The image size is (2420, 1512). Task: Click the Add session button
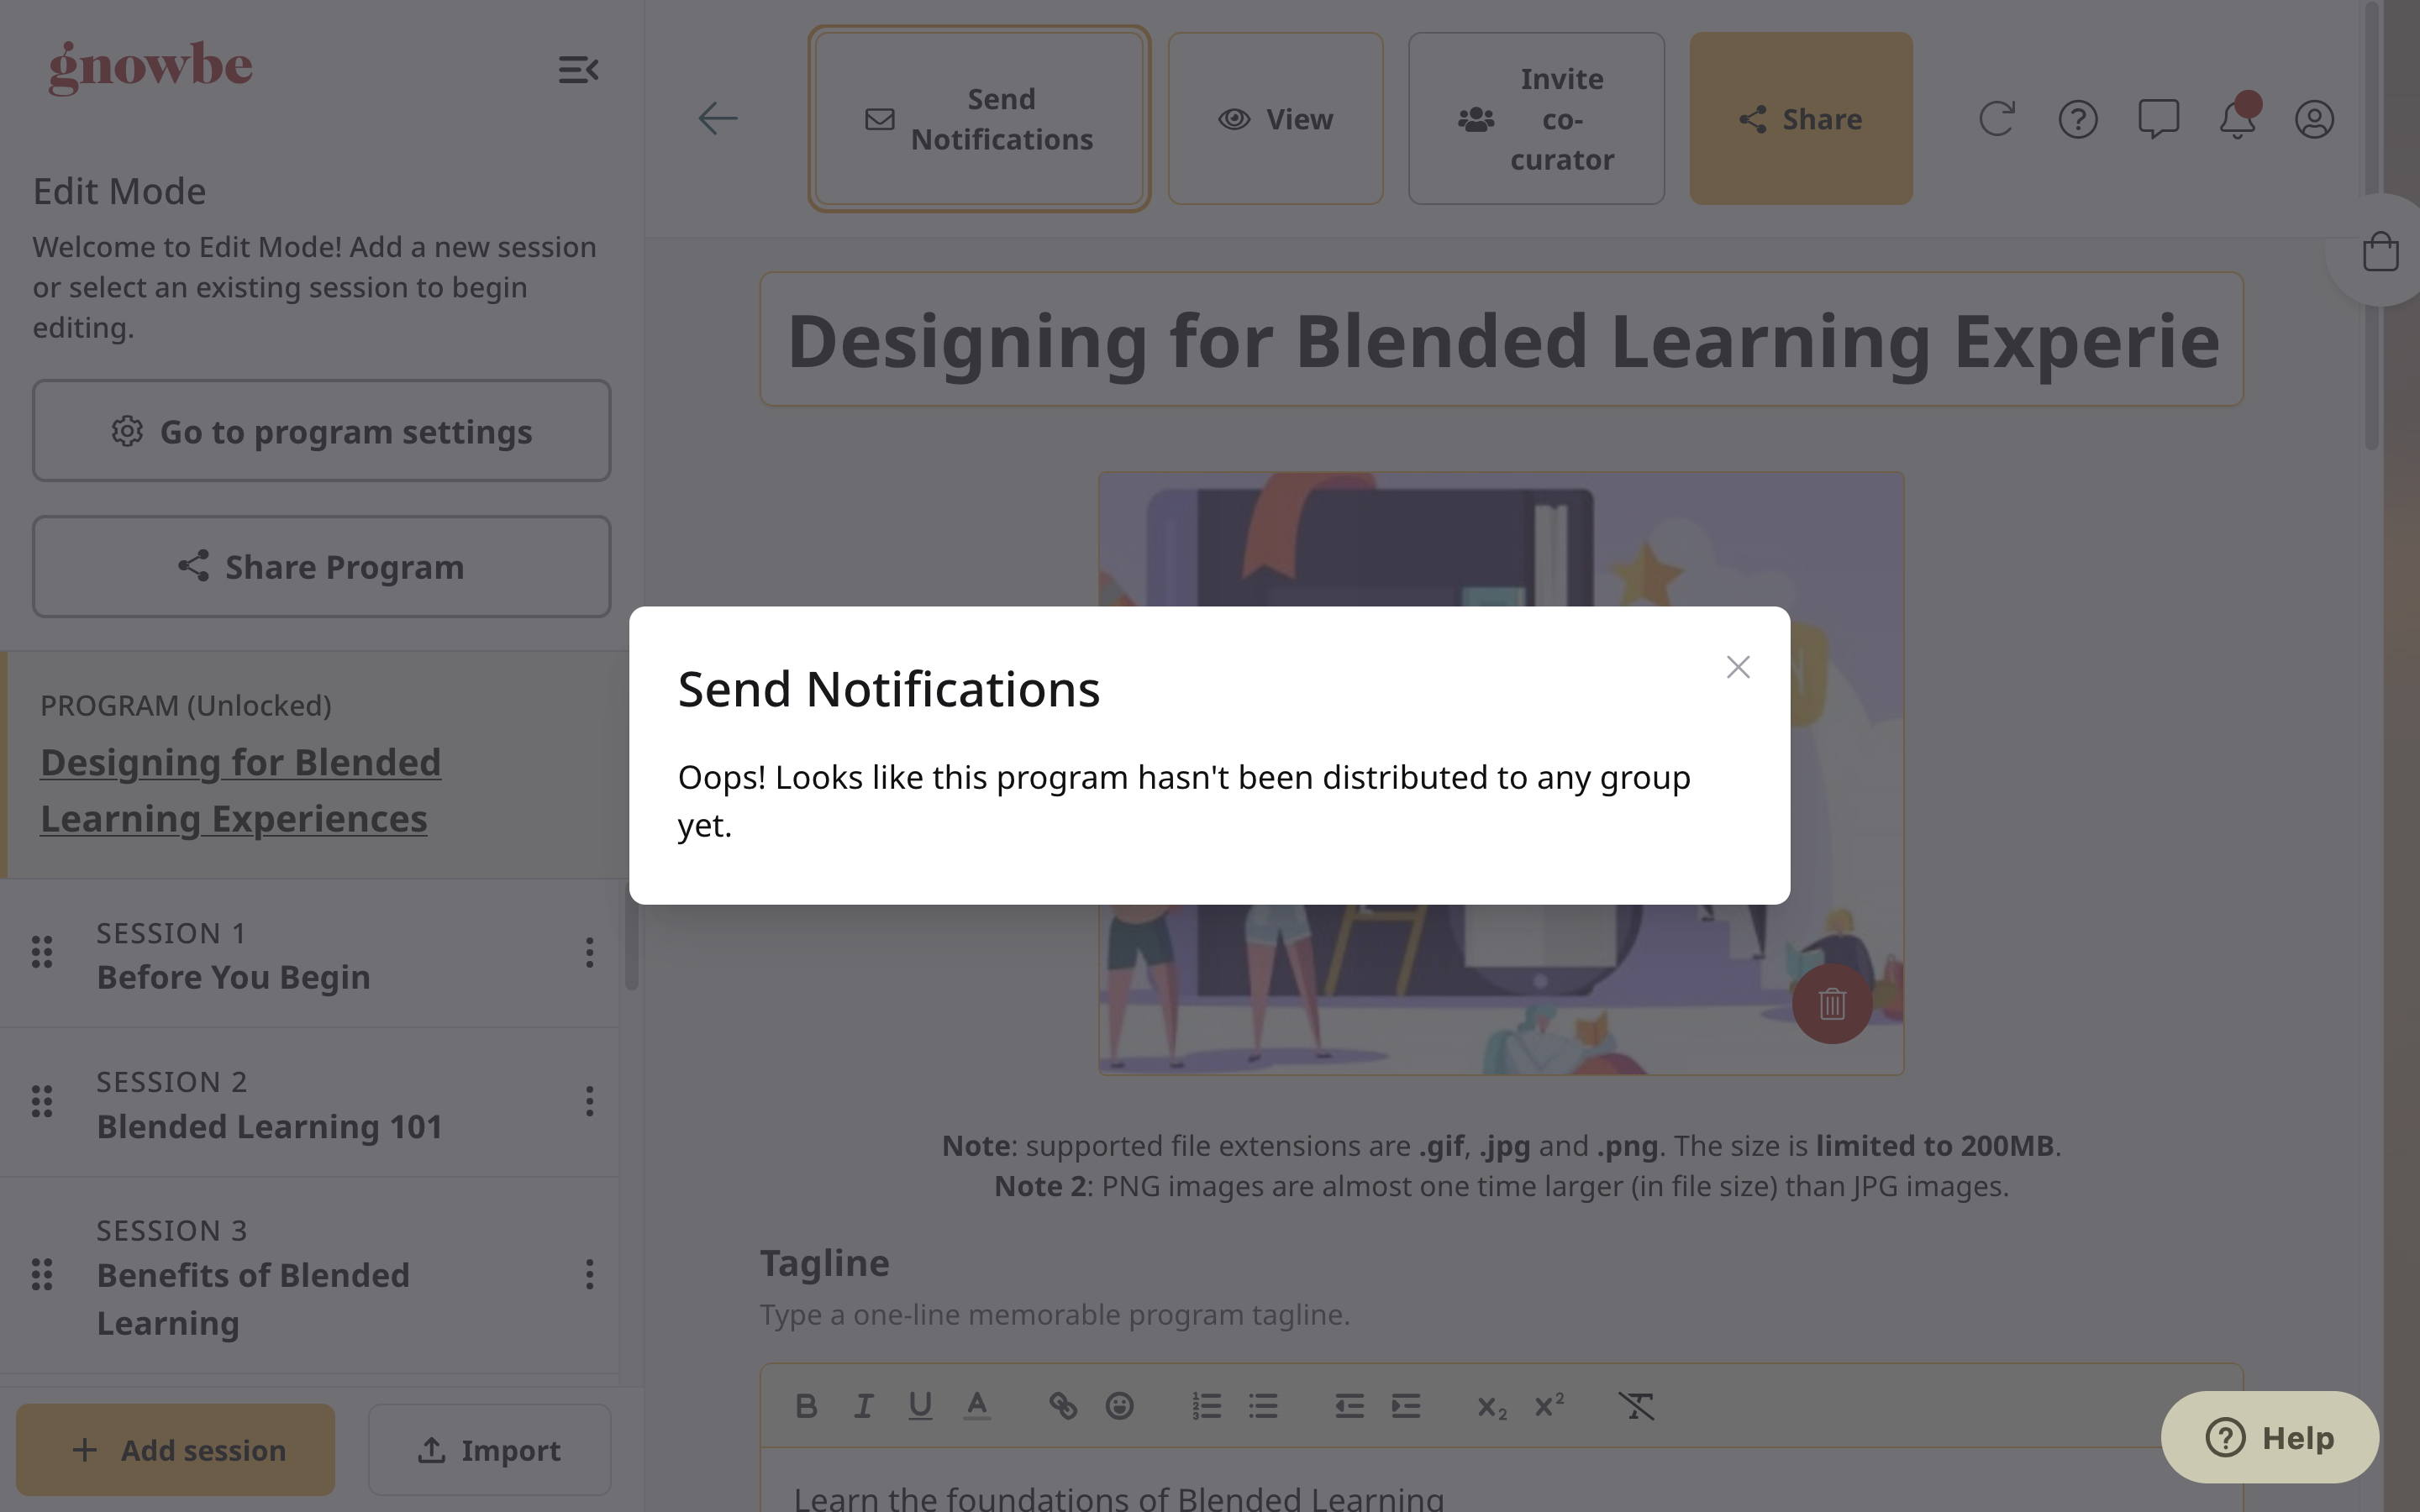point(176,1449)
